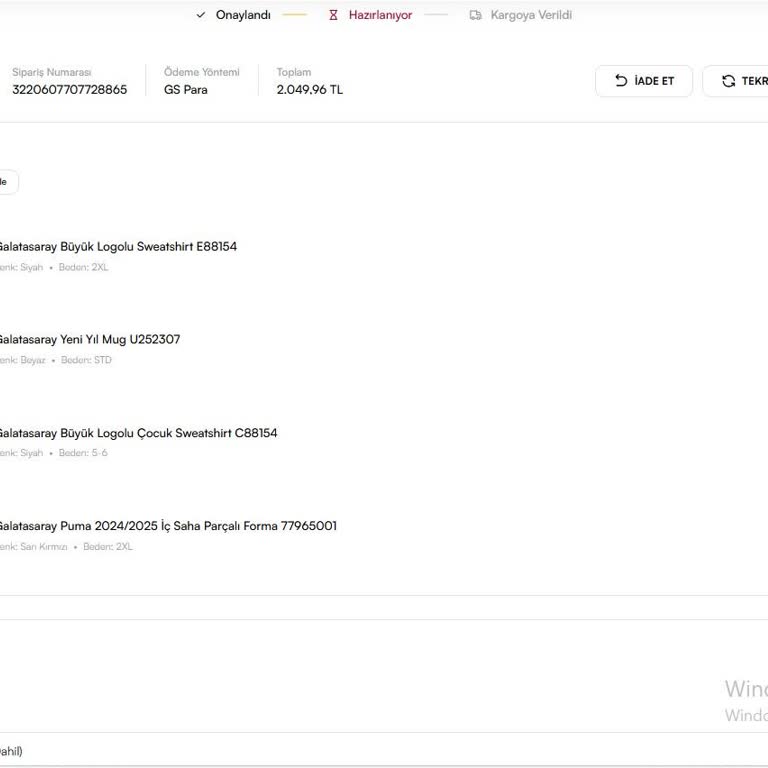768x768 pixels.
Task: Click the checkmark icon beside Onaylandı
Action: tap(200, 15)
